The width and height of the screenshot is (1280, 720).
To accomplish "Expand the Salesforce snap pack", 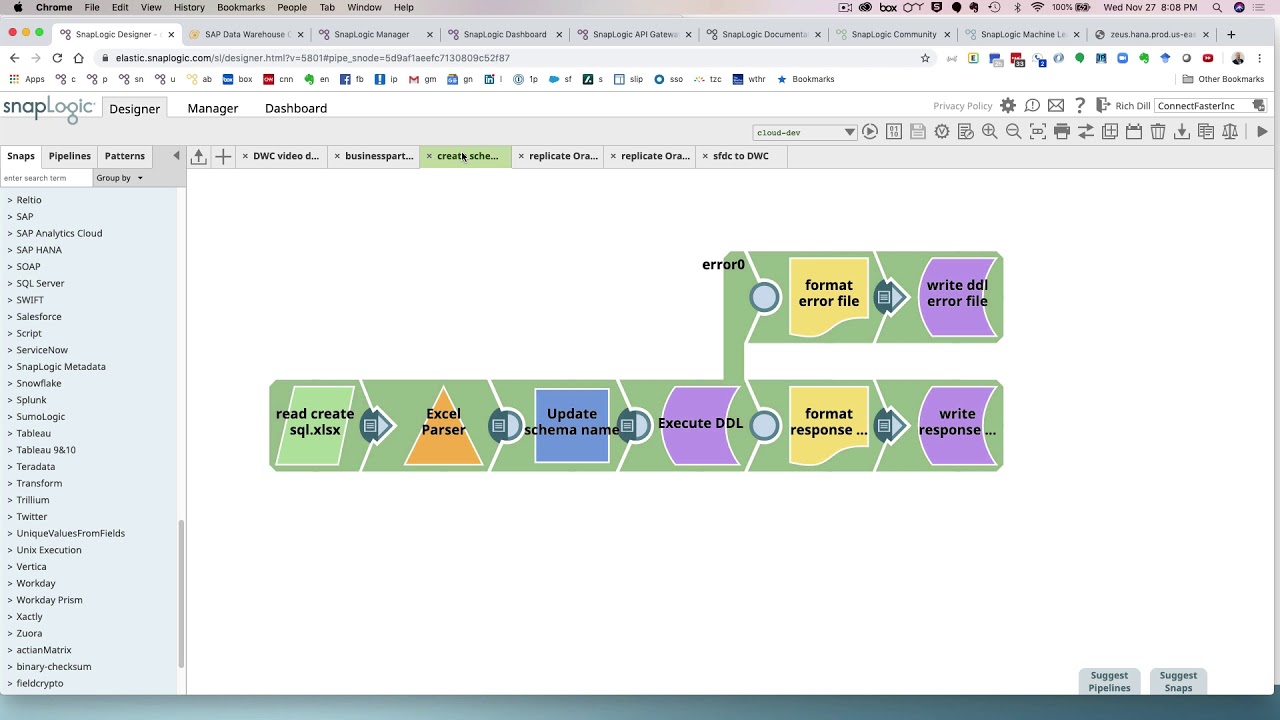I will point(38,316).
